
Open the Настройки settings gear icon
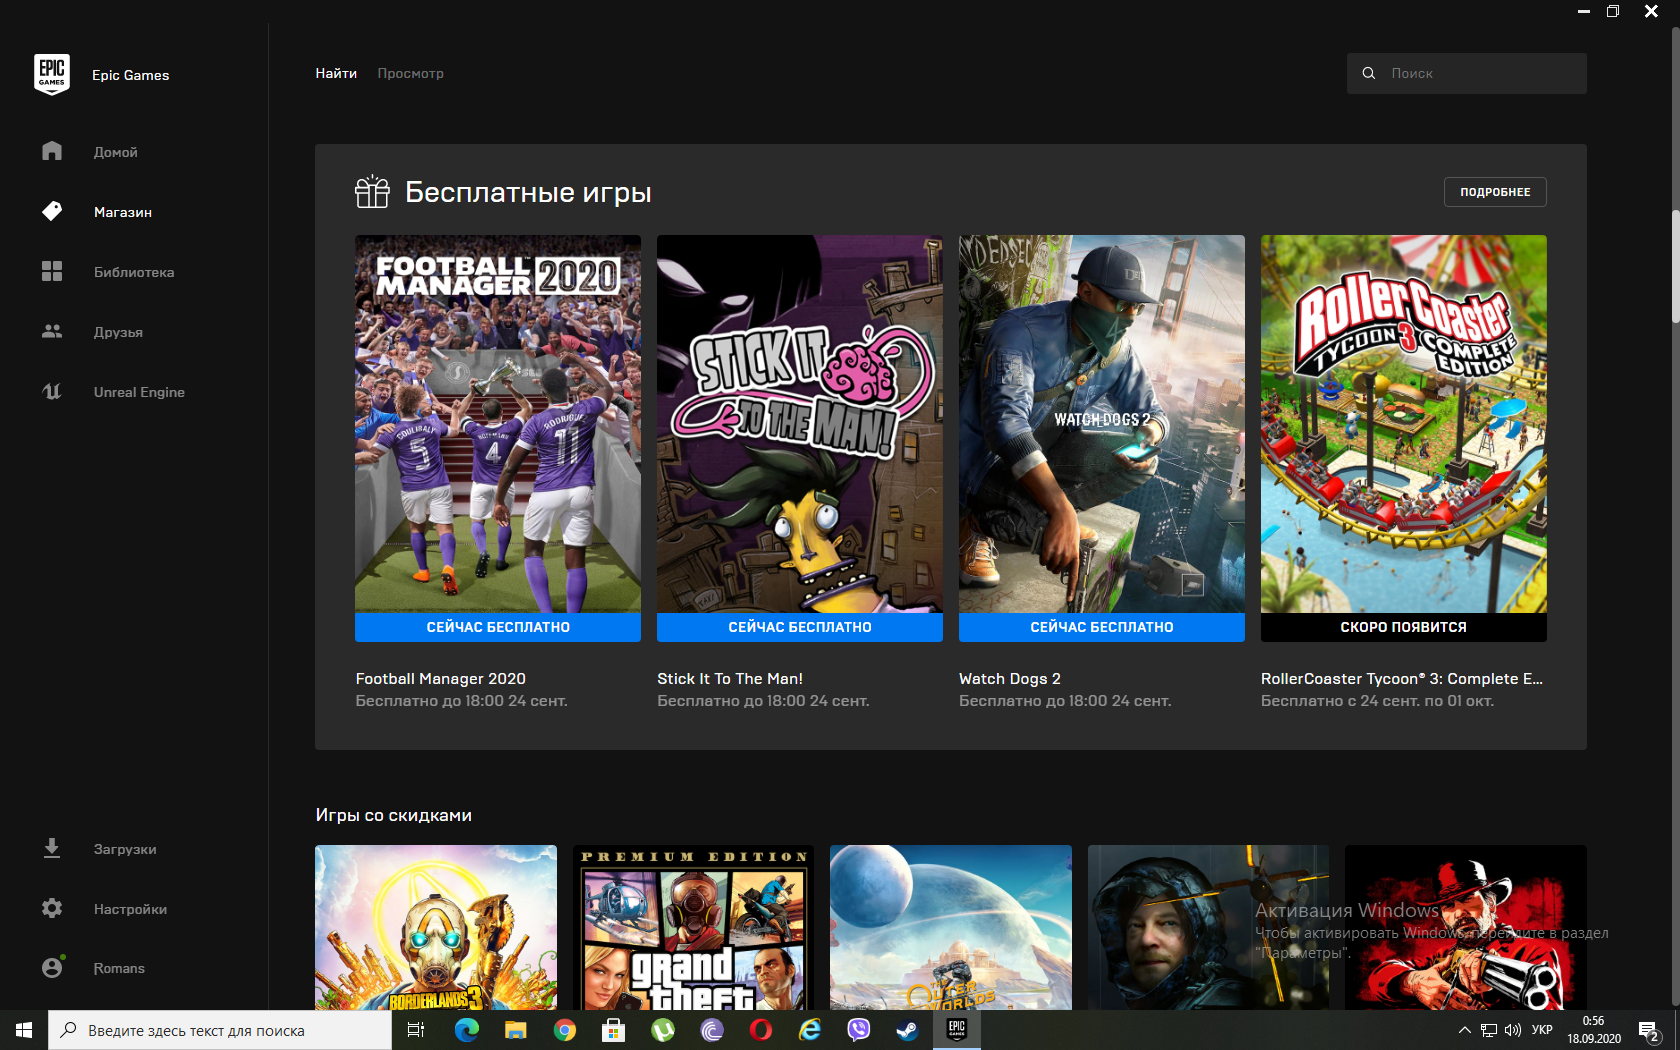tap(52, 908)
